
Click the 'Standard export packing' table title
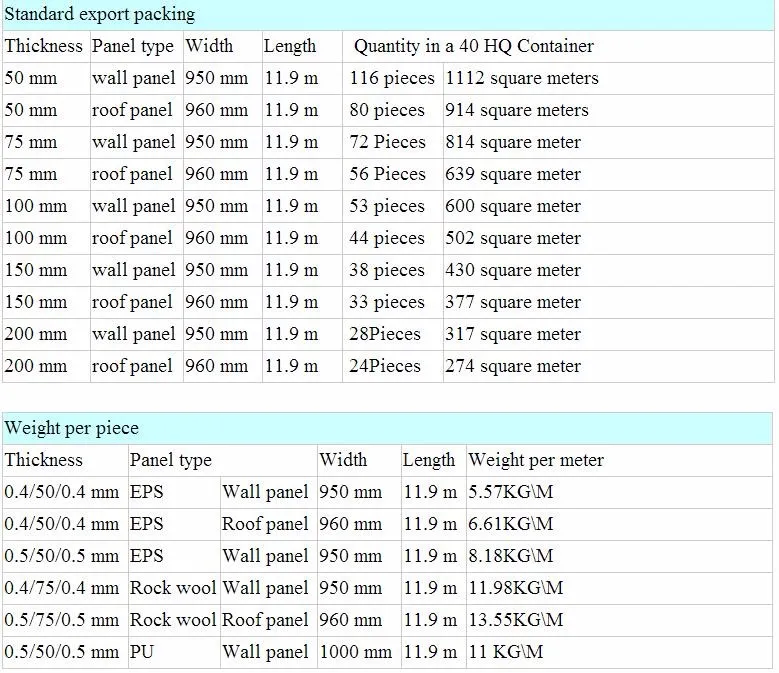(x=100, y=14)
